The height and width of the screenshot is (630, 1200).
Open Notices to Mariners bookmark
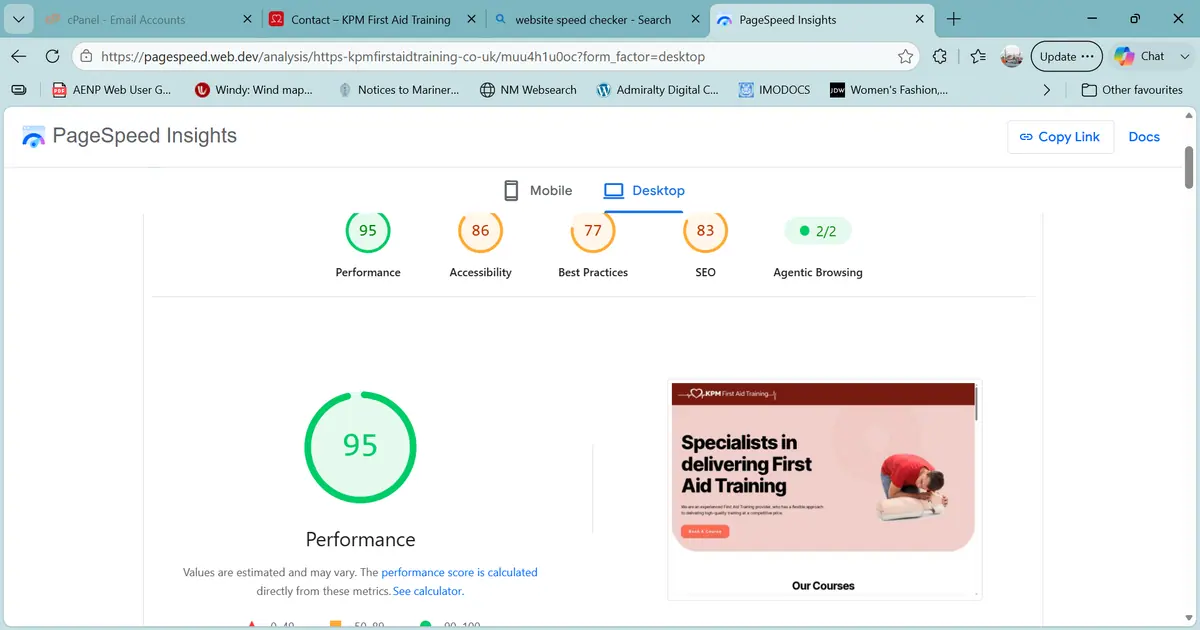tap(398, 90)
